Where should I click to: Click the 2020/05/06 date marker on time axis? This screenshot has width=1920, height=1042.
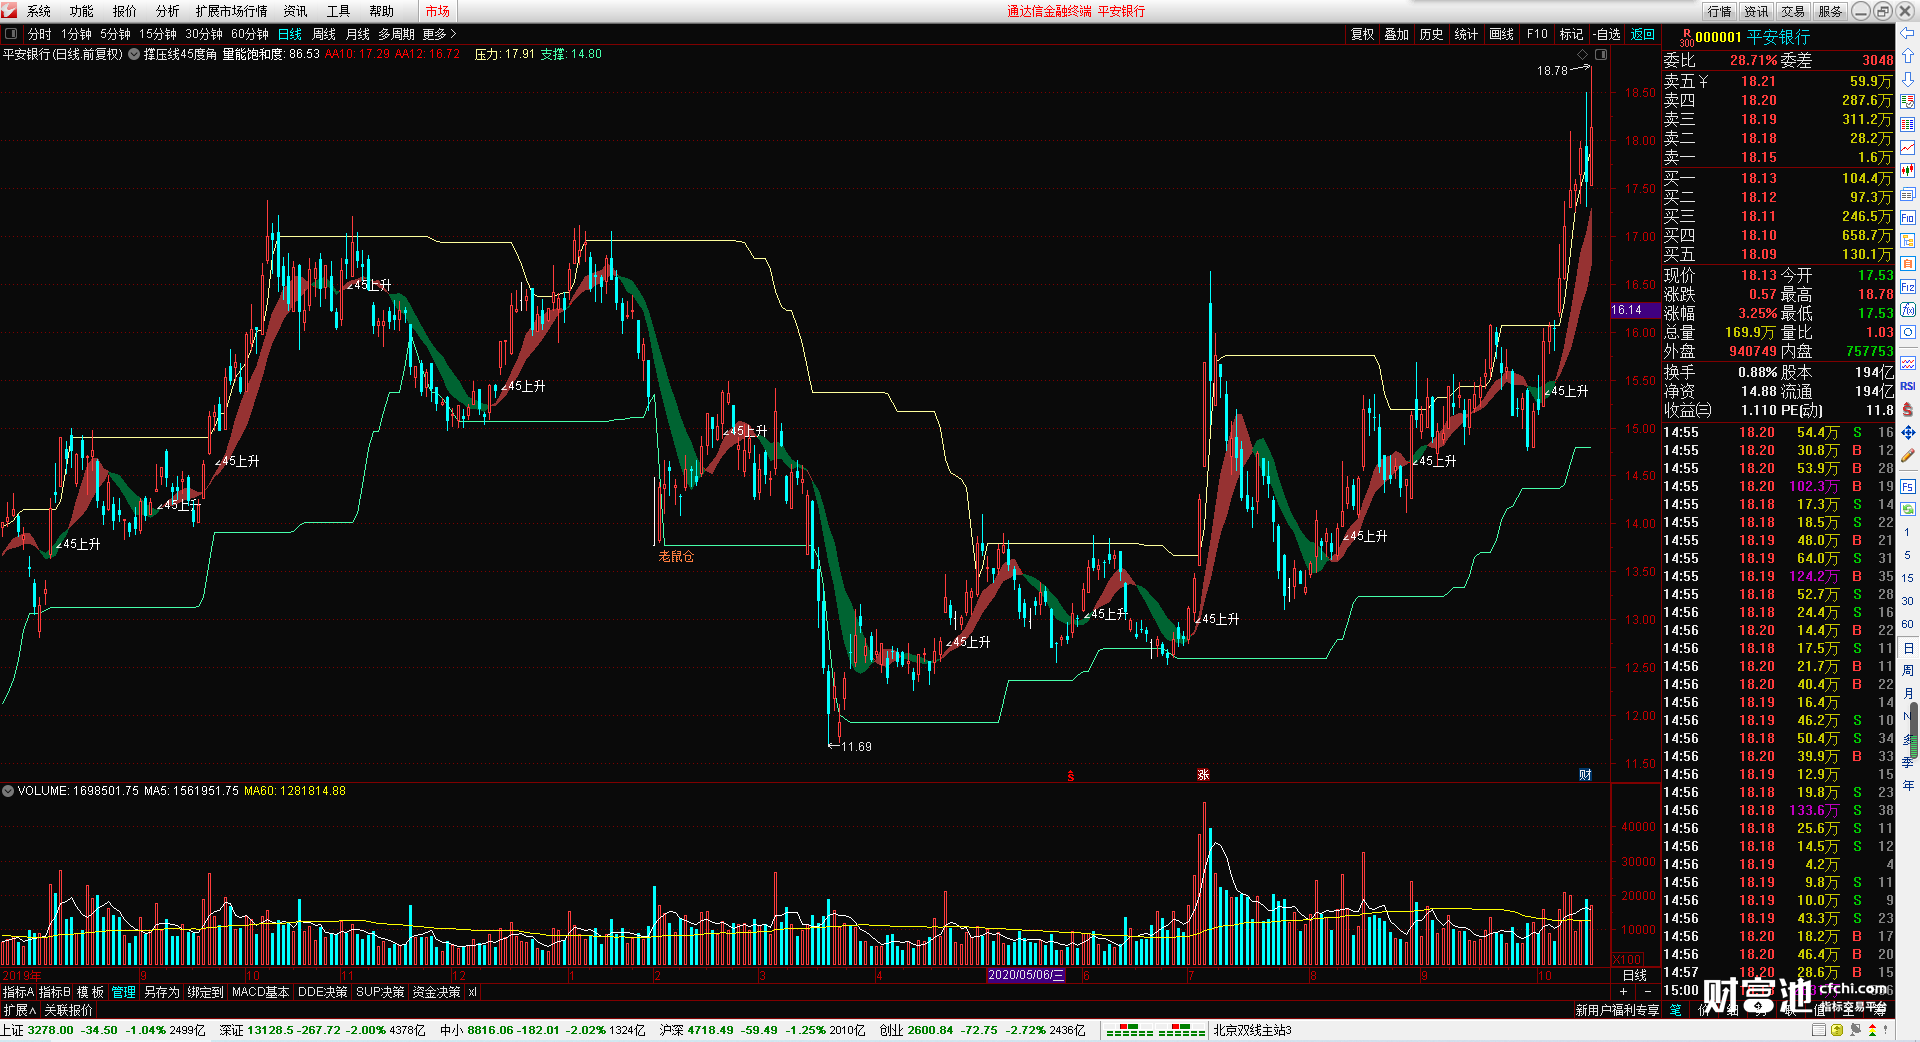[1025, 975]
